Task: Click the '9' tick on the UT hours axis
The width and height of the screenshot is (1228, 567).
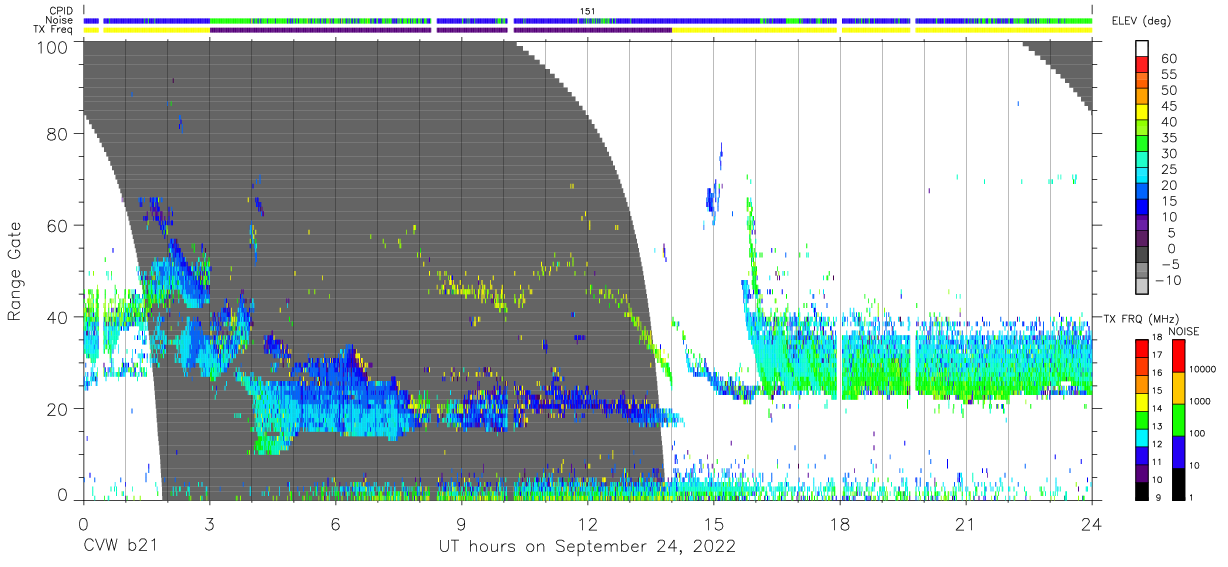Action: pos(462,524)
